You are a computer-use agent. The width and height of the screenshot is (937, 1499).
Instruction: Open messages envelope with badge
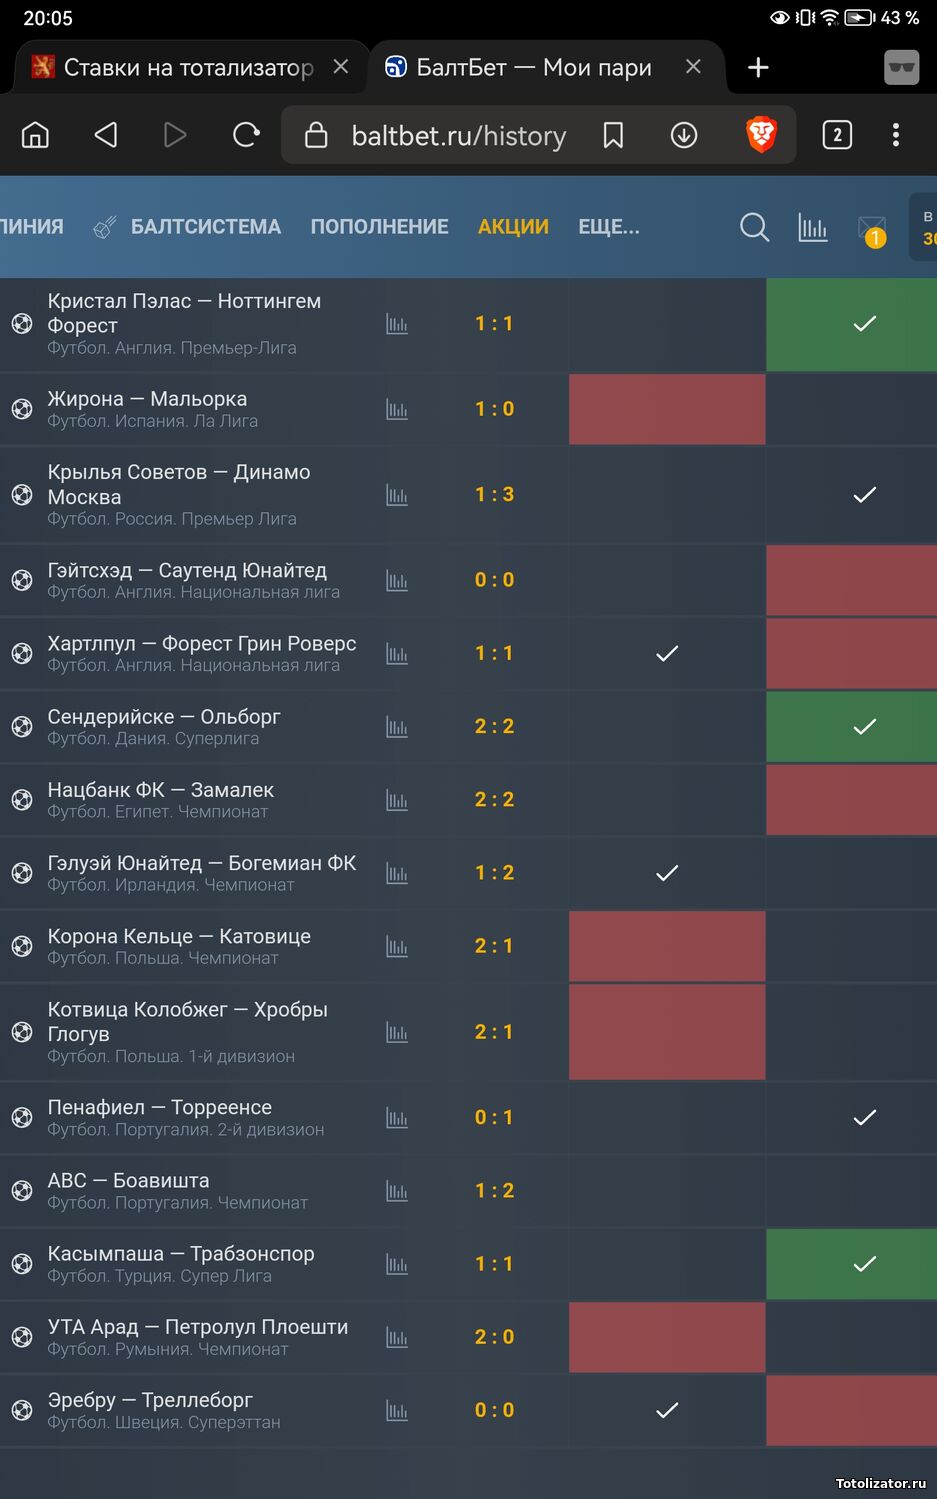pos(872,230)
